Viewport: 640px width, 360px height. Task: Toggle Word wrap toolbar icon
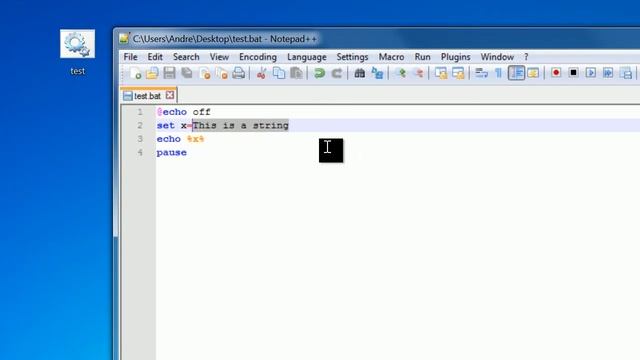click(481, 73)
